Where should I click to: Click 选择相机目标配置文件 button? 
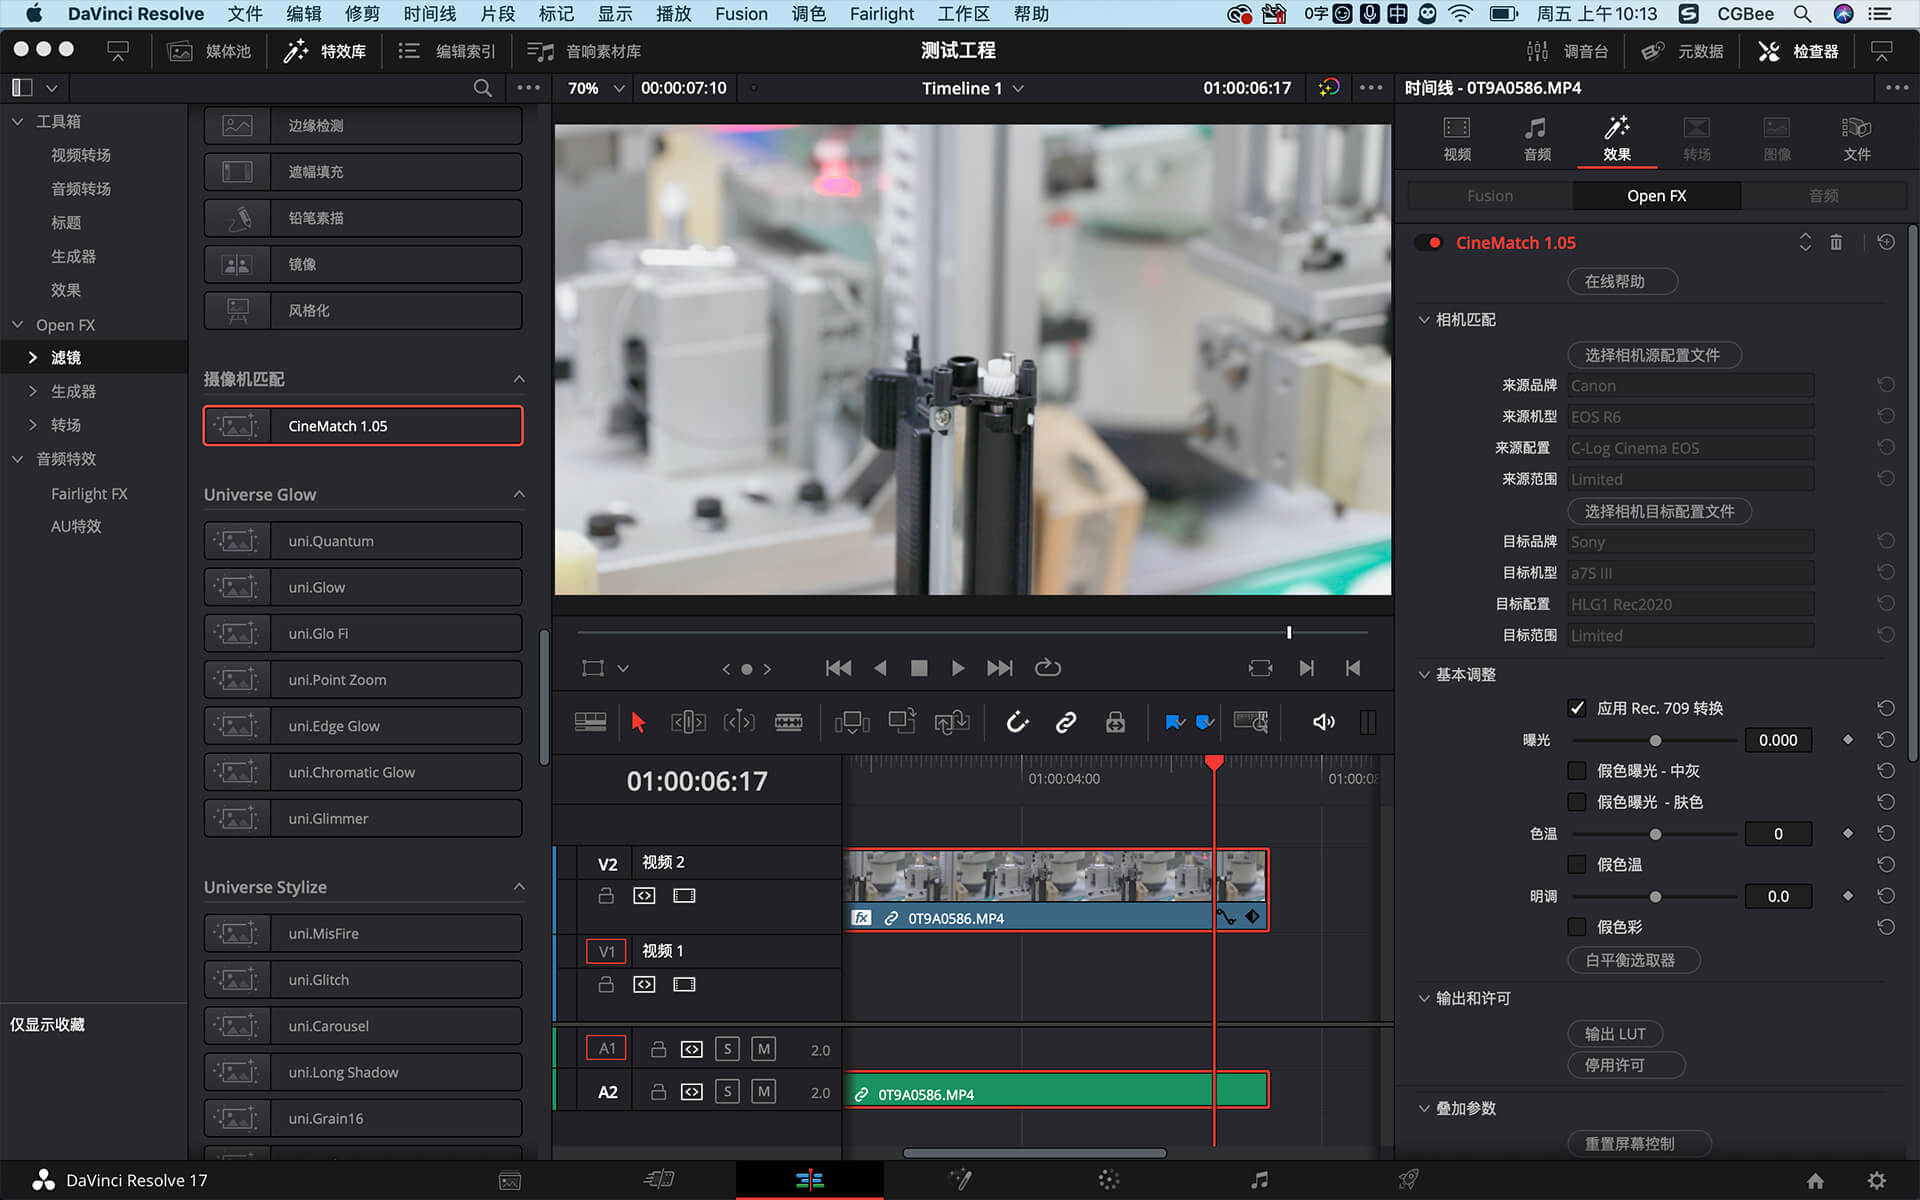tap(1659, 511)
